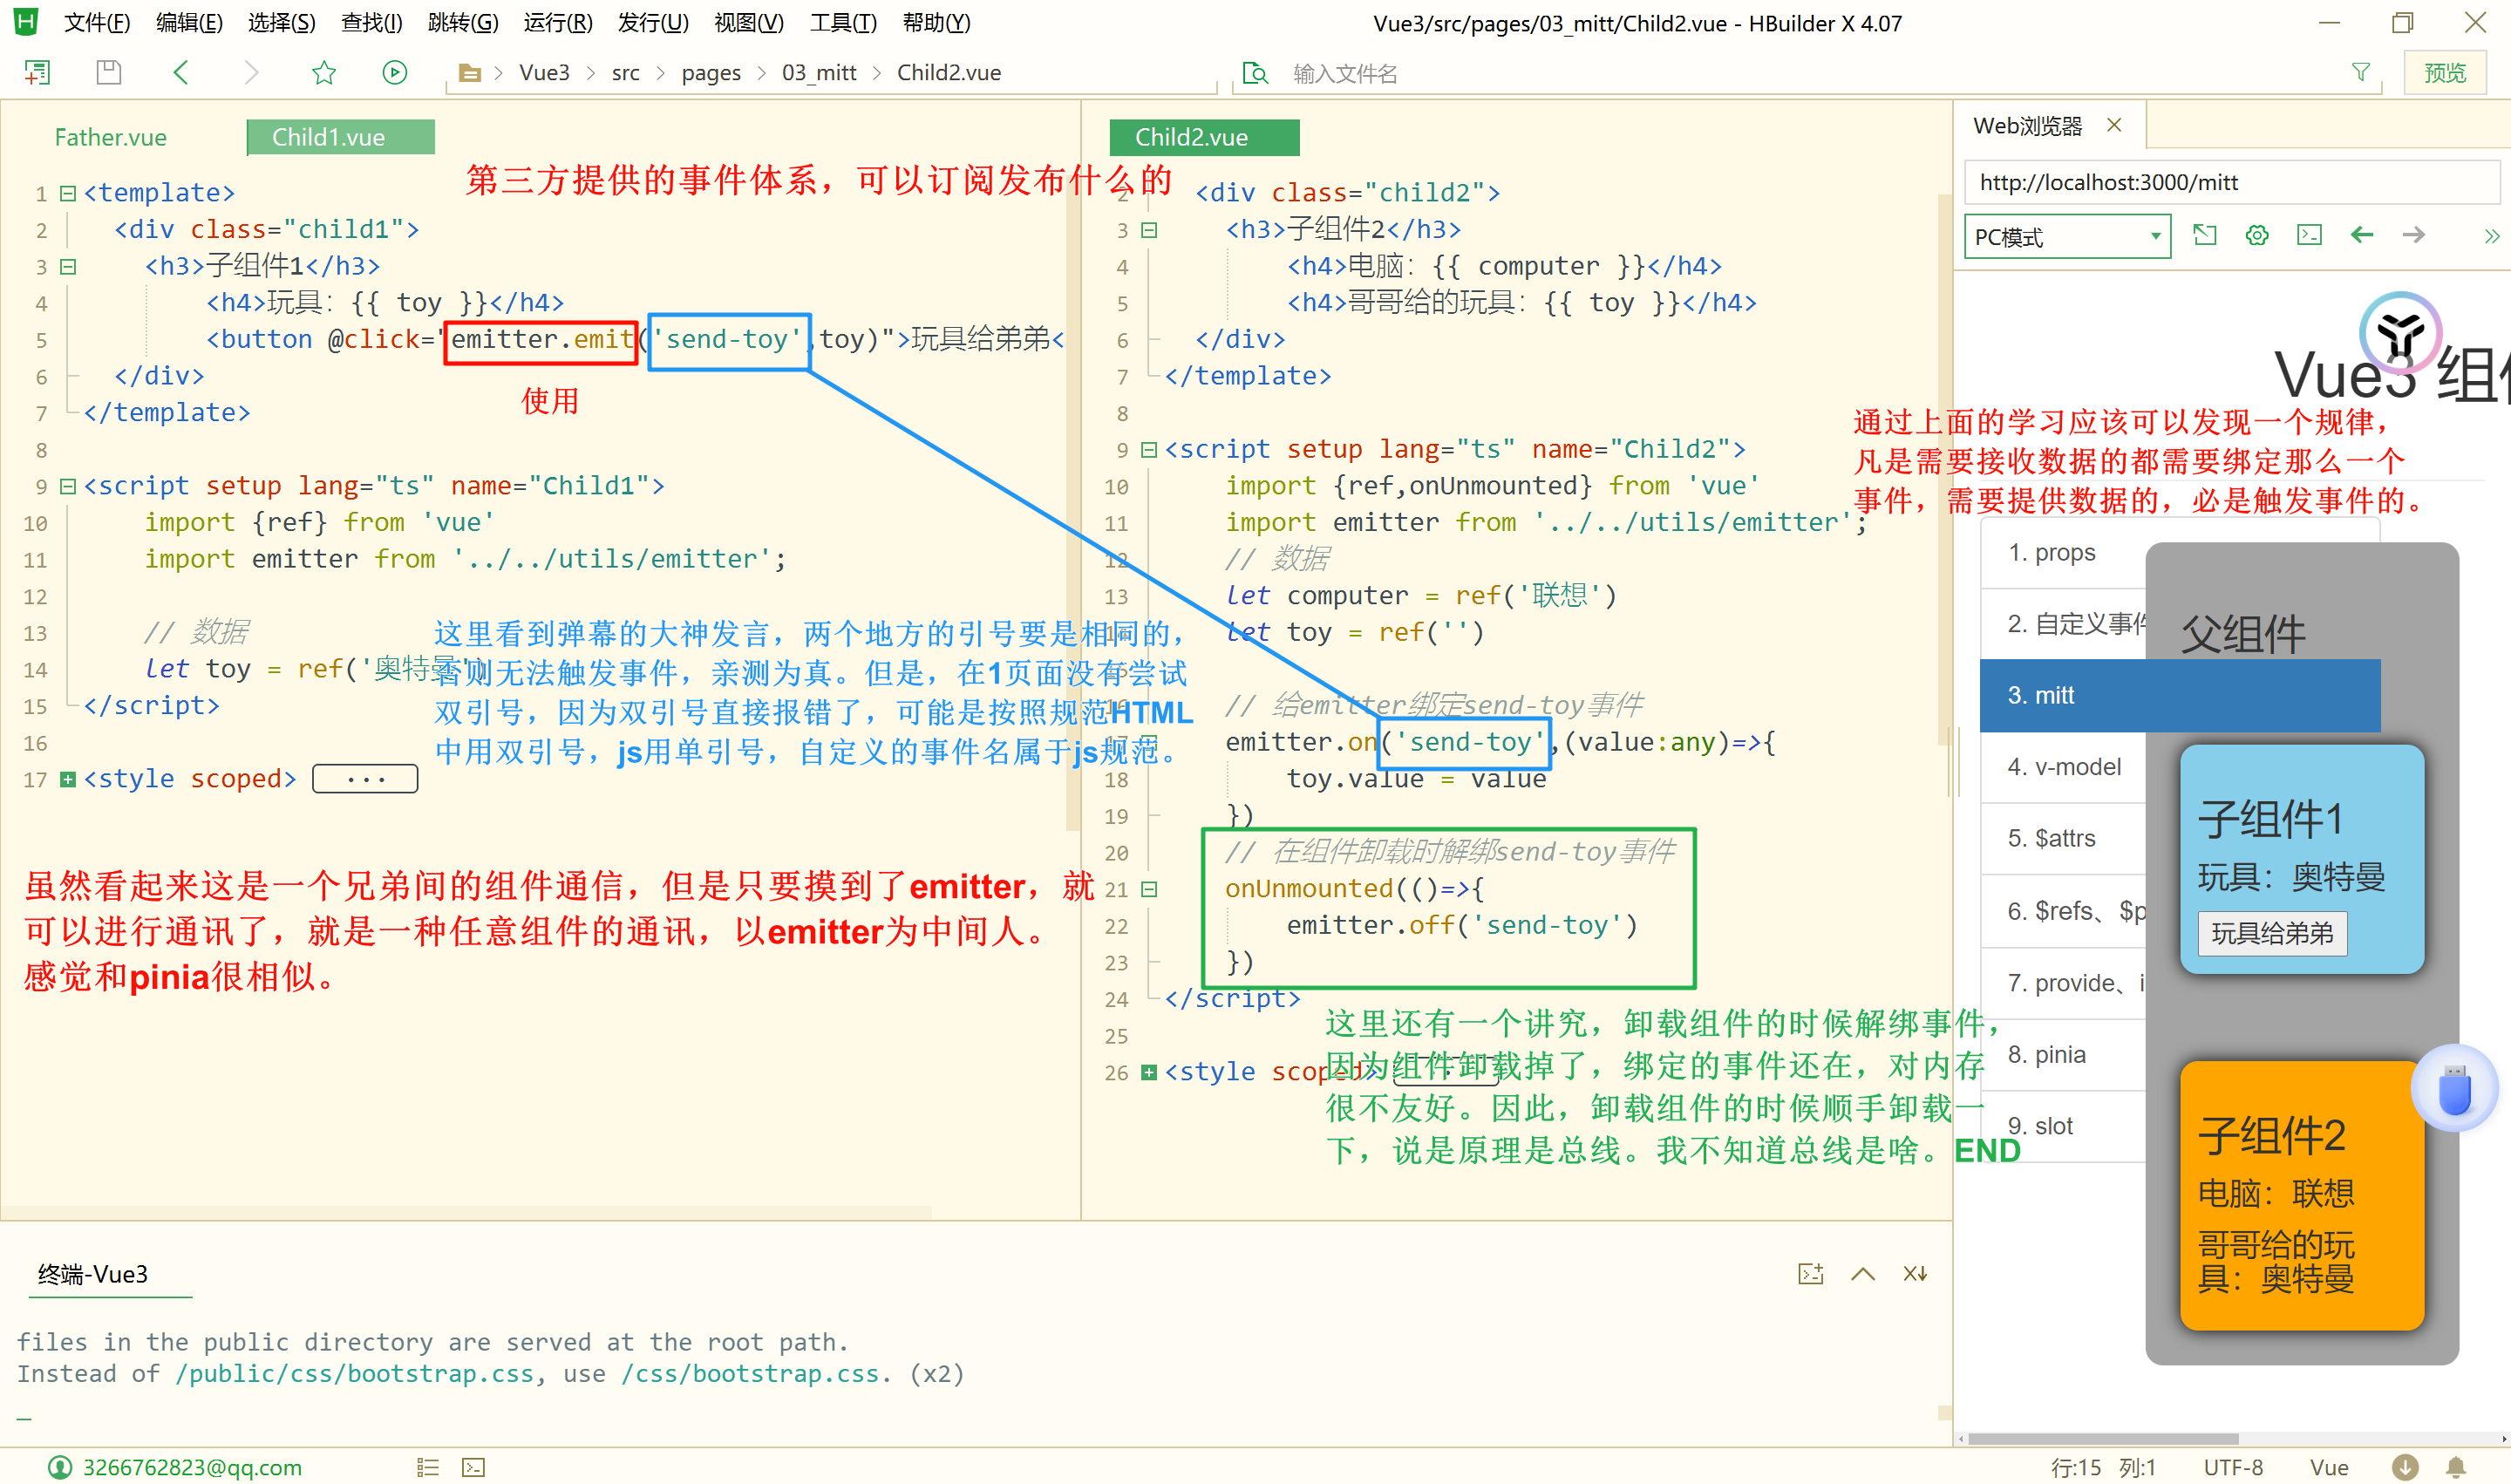Click the notification bell in status bar
The image size is (2511, 1484).
[x=2455, y=1467]
